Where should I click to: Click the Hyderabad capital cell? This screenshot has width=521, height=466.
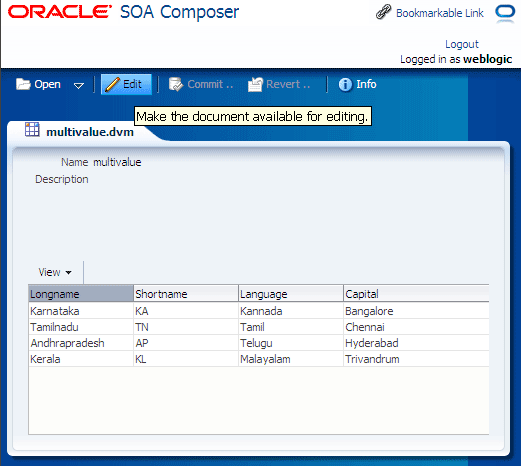coord(416,343)
